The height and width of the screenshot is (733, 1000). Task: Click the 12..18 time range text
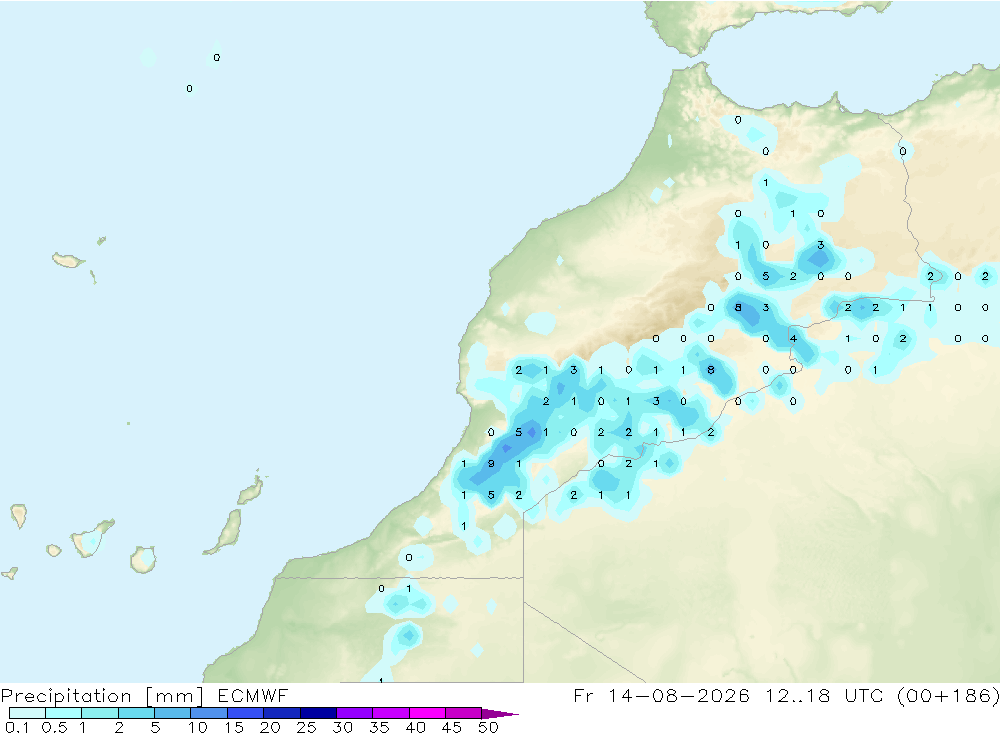(x=798, y=695)
